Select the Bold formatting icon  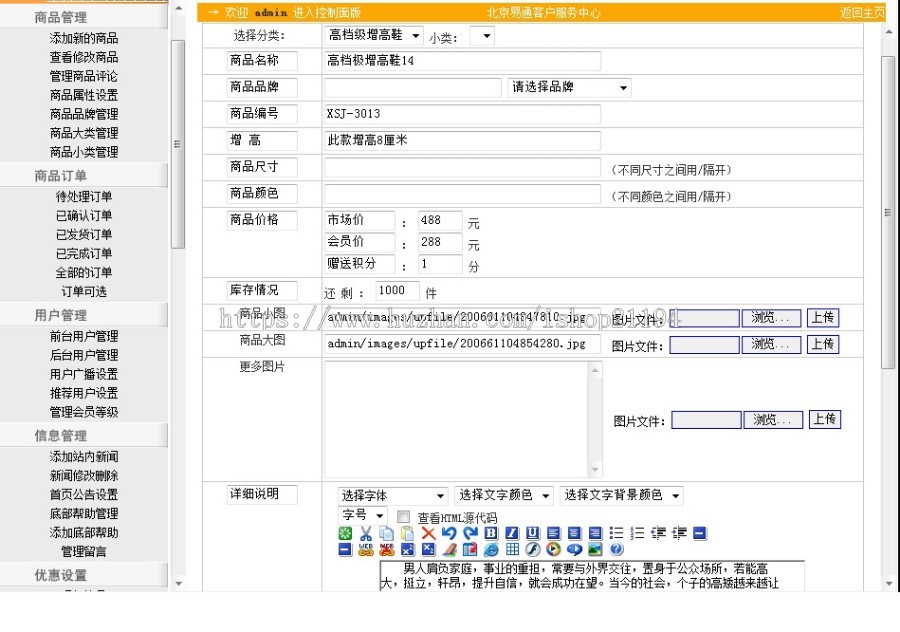click(489, 533)
